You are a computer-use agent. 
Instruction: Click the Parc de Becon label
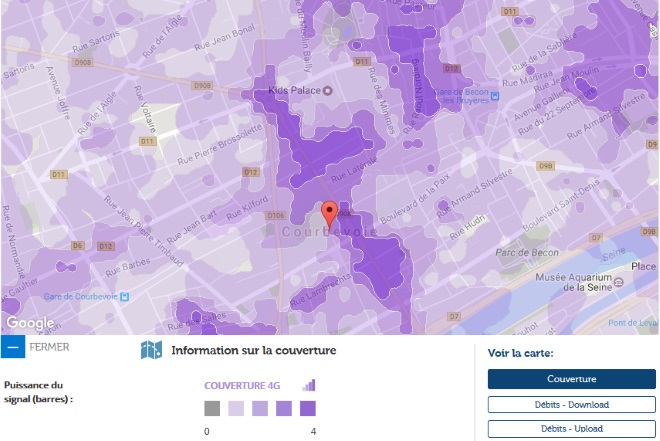527,252
